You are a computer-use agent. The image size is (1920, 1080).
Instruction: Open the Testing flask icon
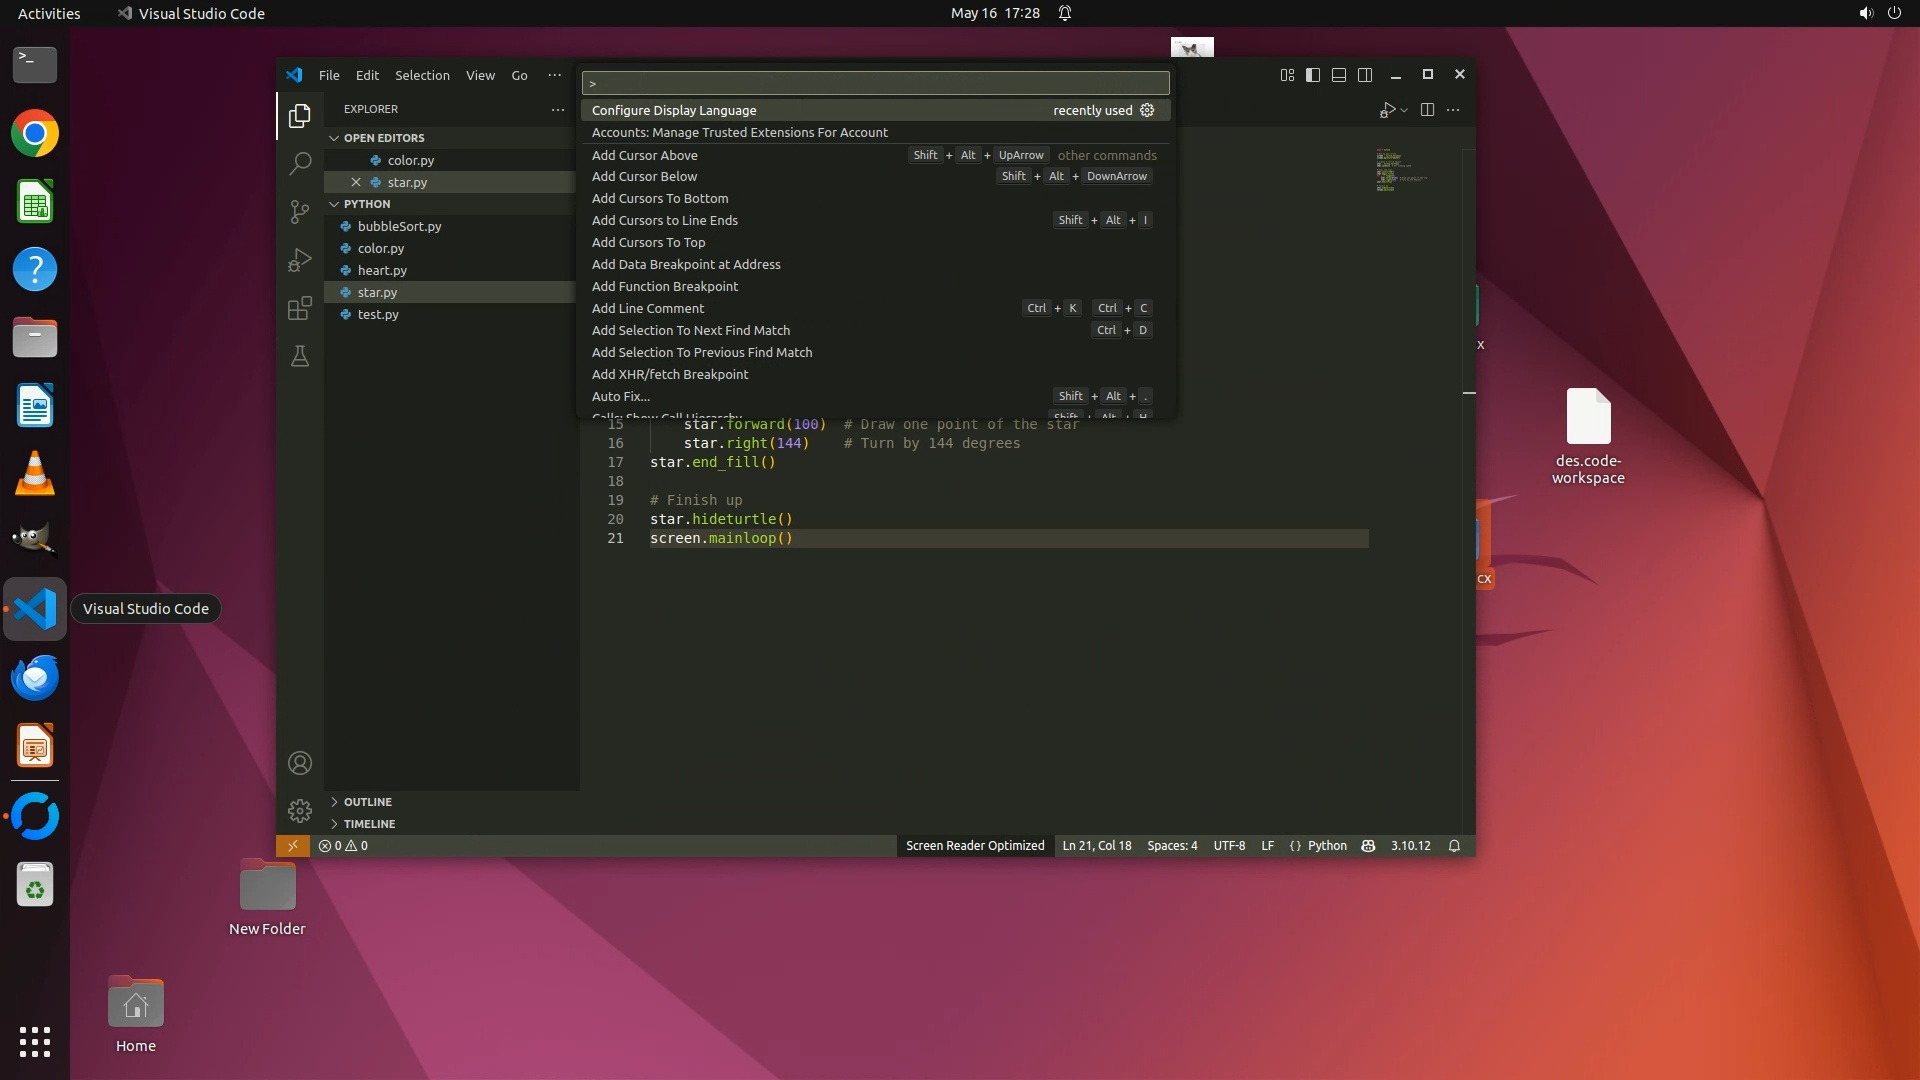pyautogui.click(x=299, y=357)
